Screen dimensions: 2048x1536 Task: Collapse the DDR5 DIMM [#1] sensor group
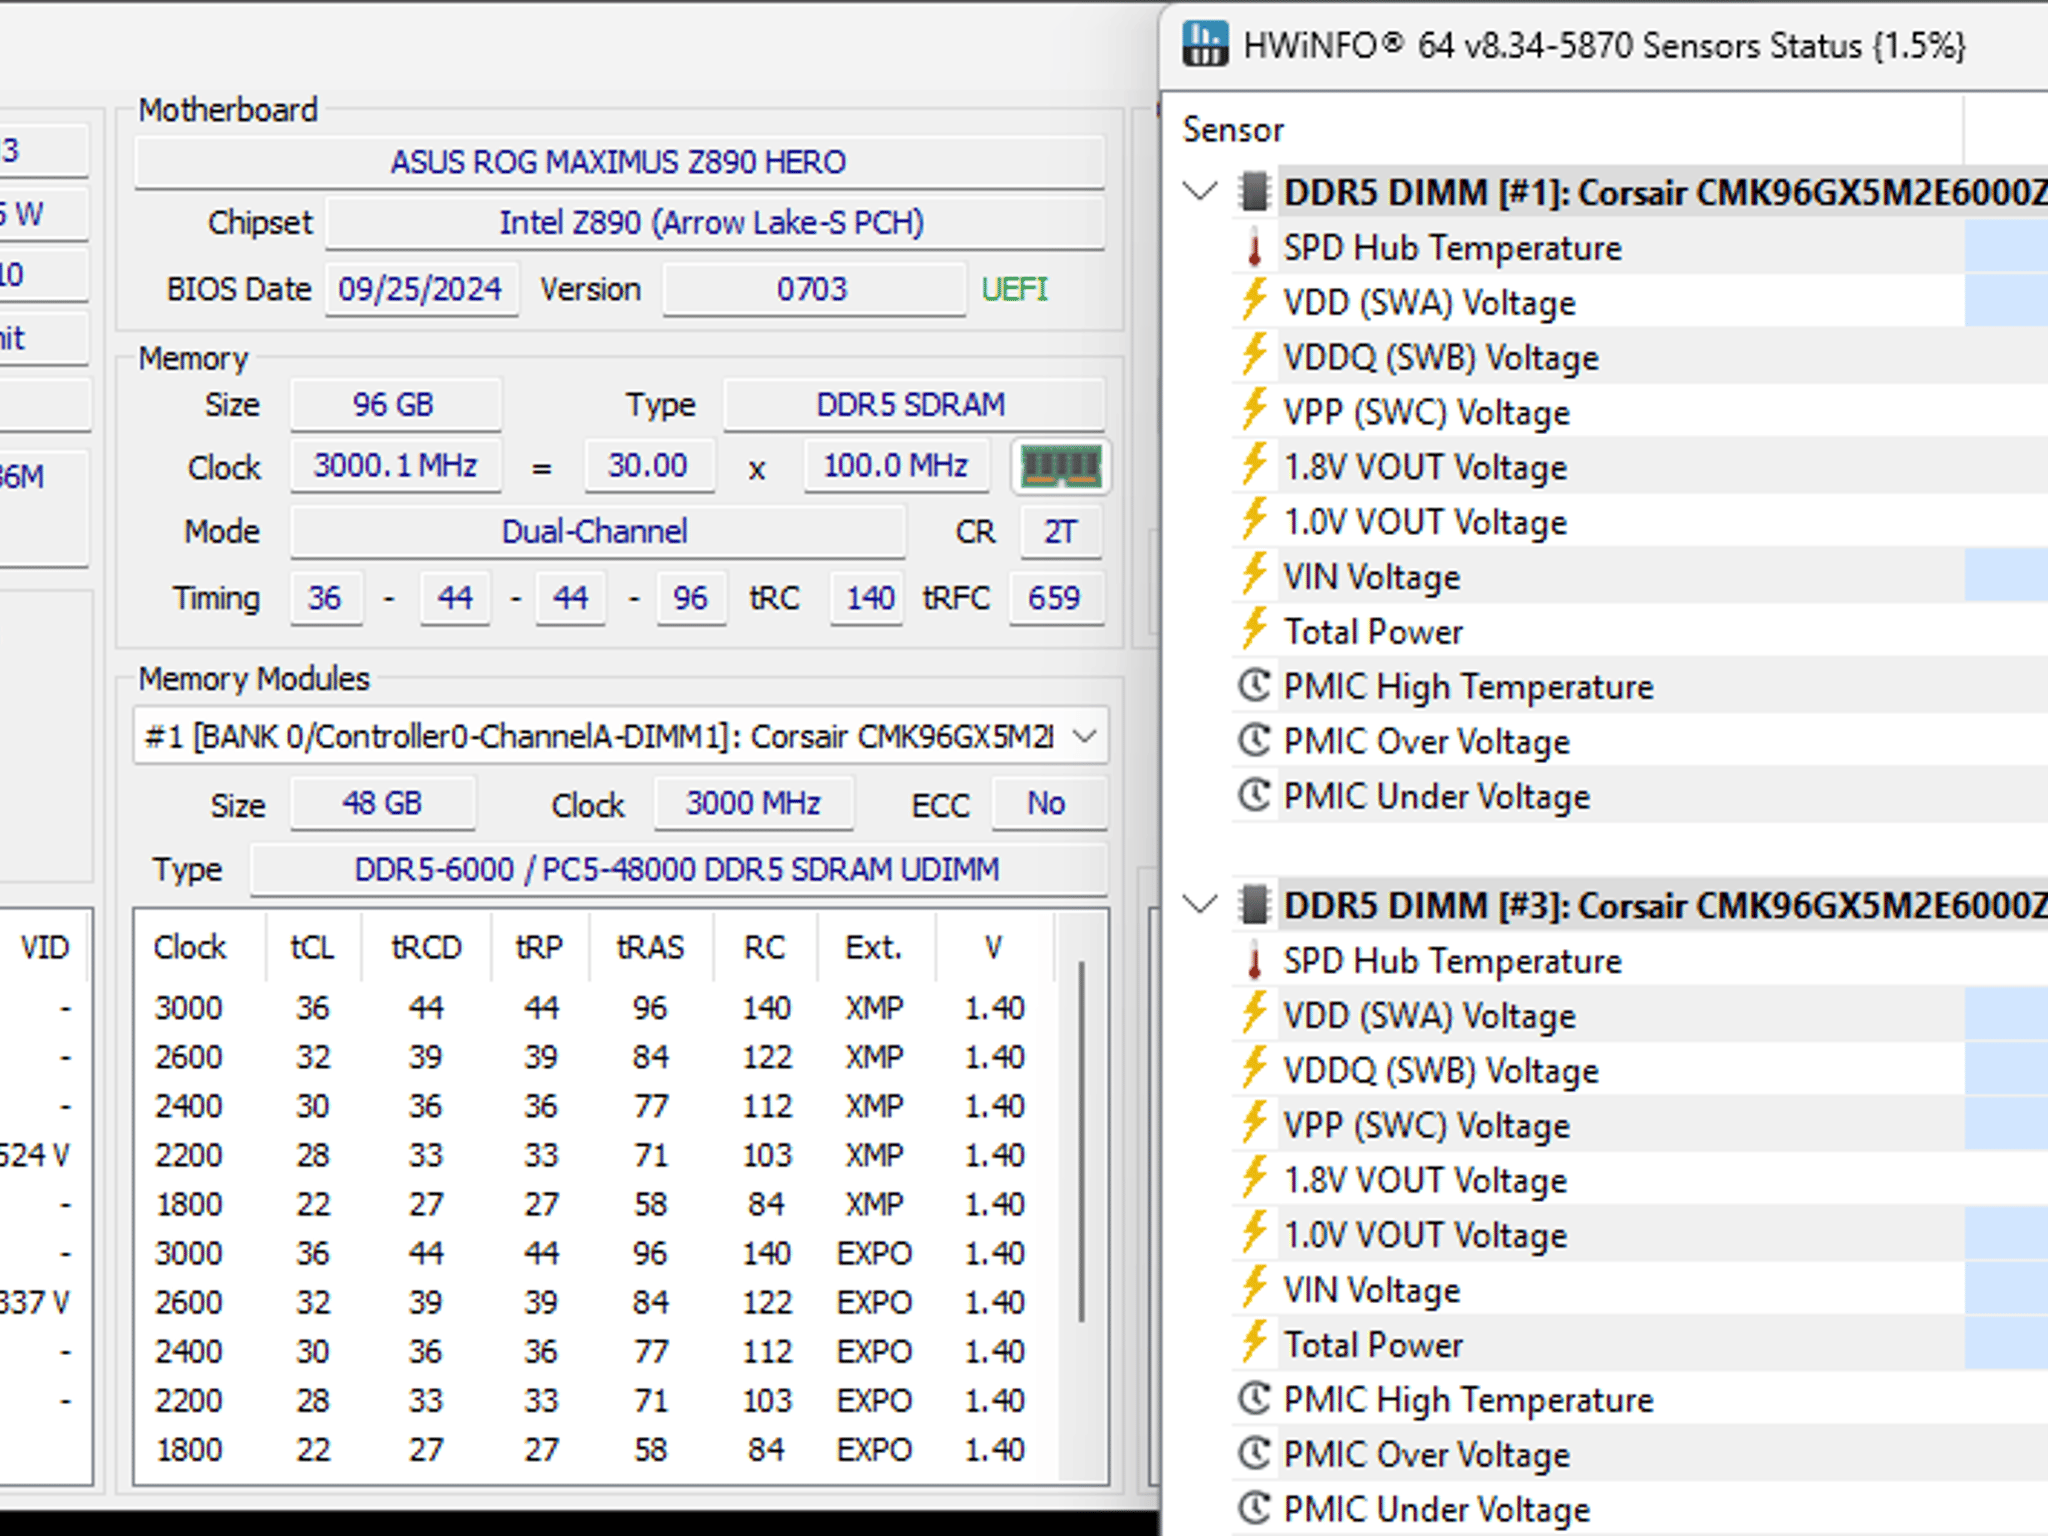1200,191
